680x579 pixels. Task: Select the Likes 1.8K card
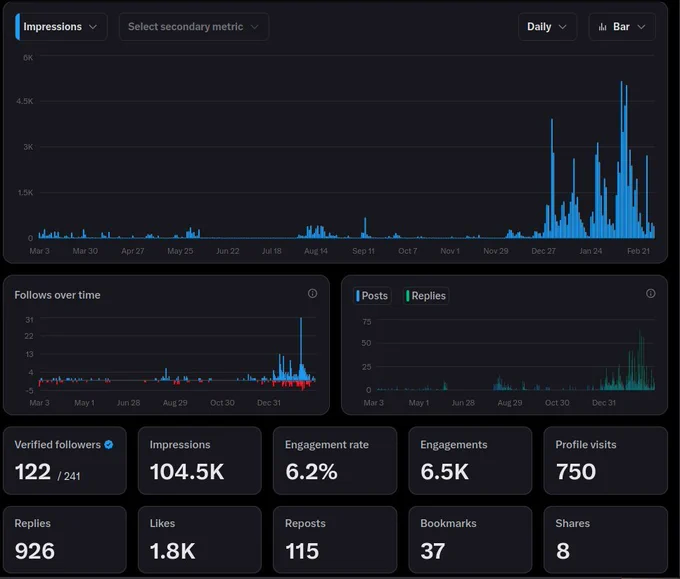click(x=199, y=540)
